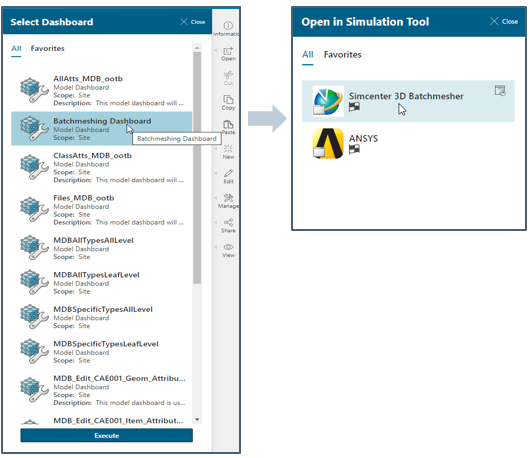Switch to Favorites tab in Select Dashboard
This screenshot has width=530, height=458.
47,48
